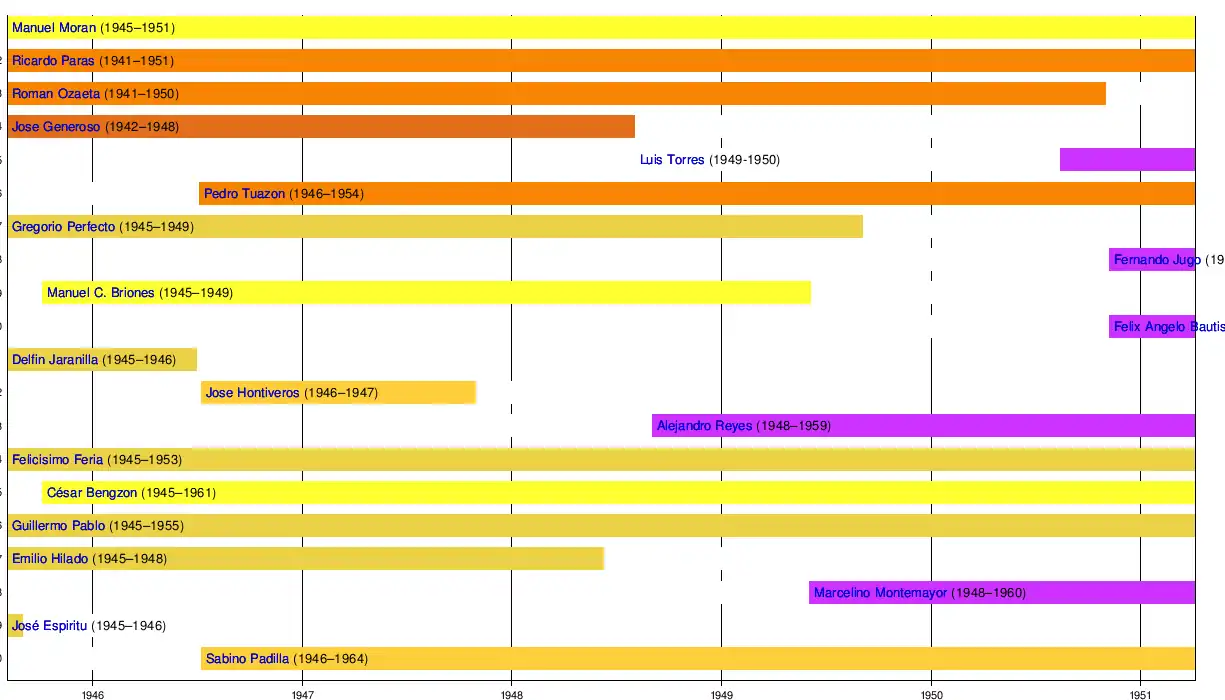Viewport: 1225px width, 700px height.
Task: Open the Manuel Moran link
Action: (x=54, y=28)
